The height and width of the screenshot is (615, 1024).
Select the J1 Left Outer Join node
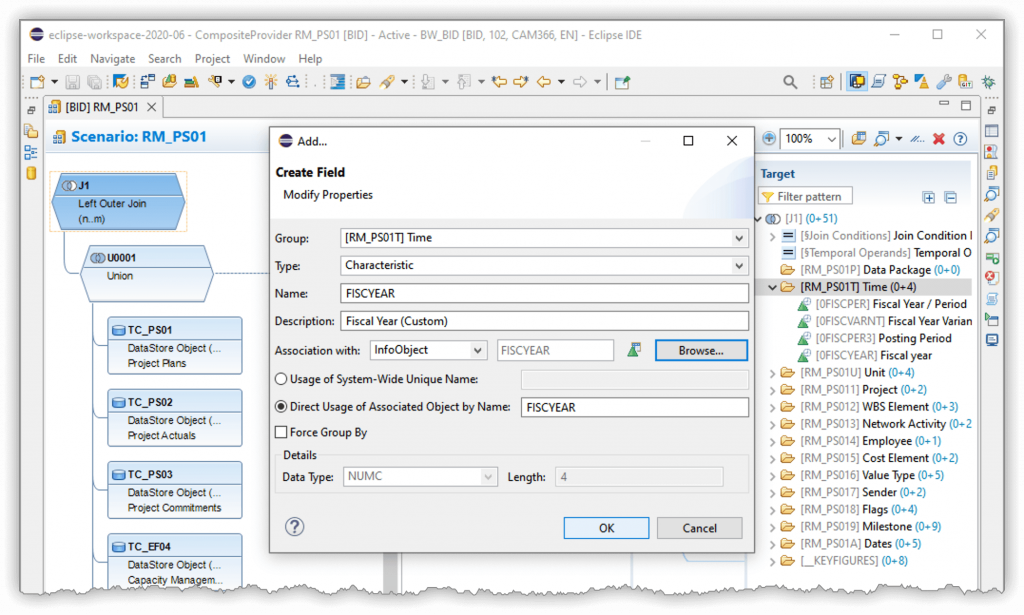coord(118,202)
